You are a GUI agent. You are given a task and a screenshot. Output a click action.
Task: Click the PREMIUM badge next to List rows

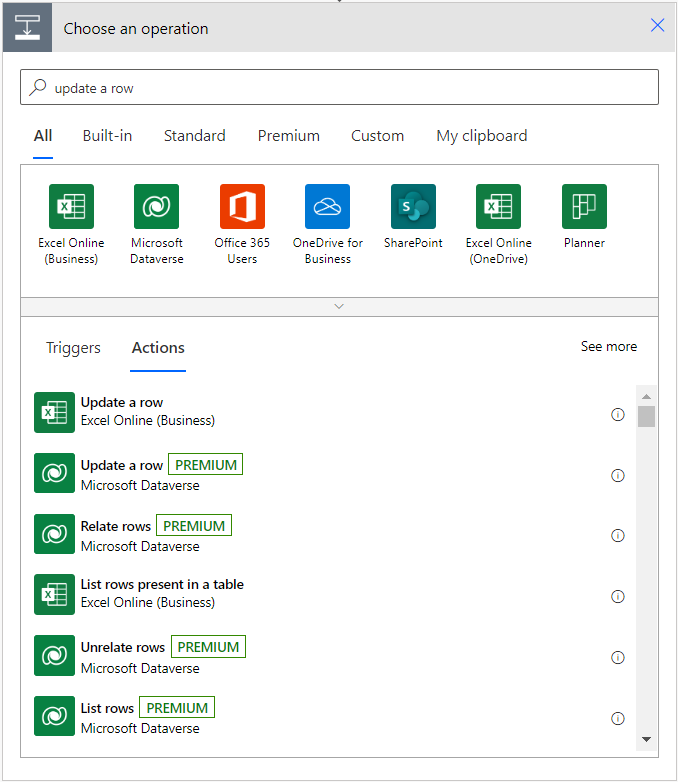(177, 708)
